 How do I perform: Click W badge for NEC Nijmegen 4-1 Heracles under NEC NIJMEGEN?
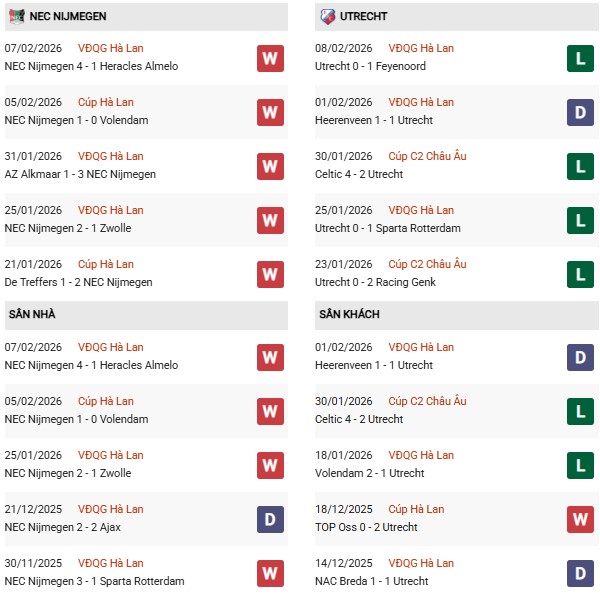tap(270, 58)
